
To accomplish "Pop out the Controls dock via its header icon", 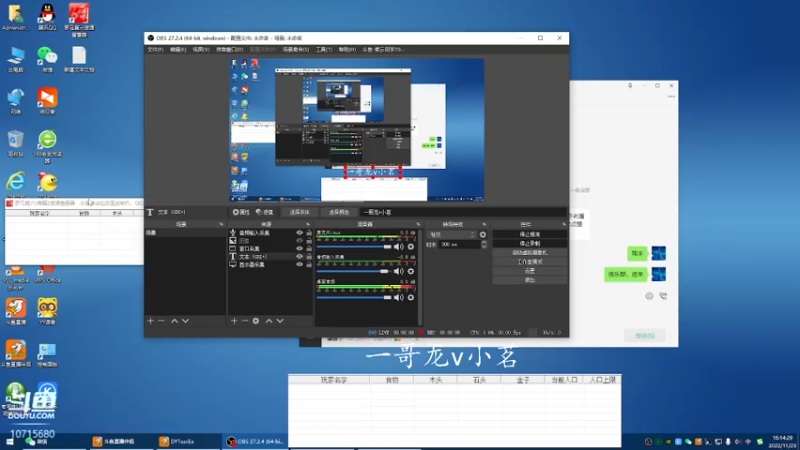I will pos(564,224).
